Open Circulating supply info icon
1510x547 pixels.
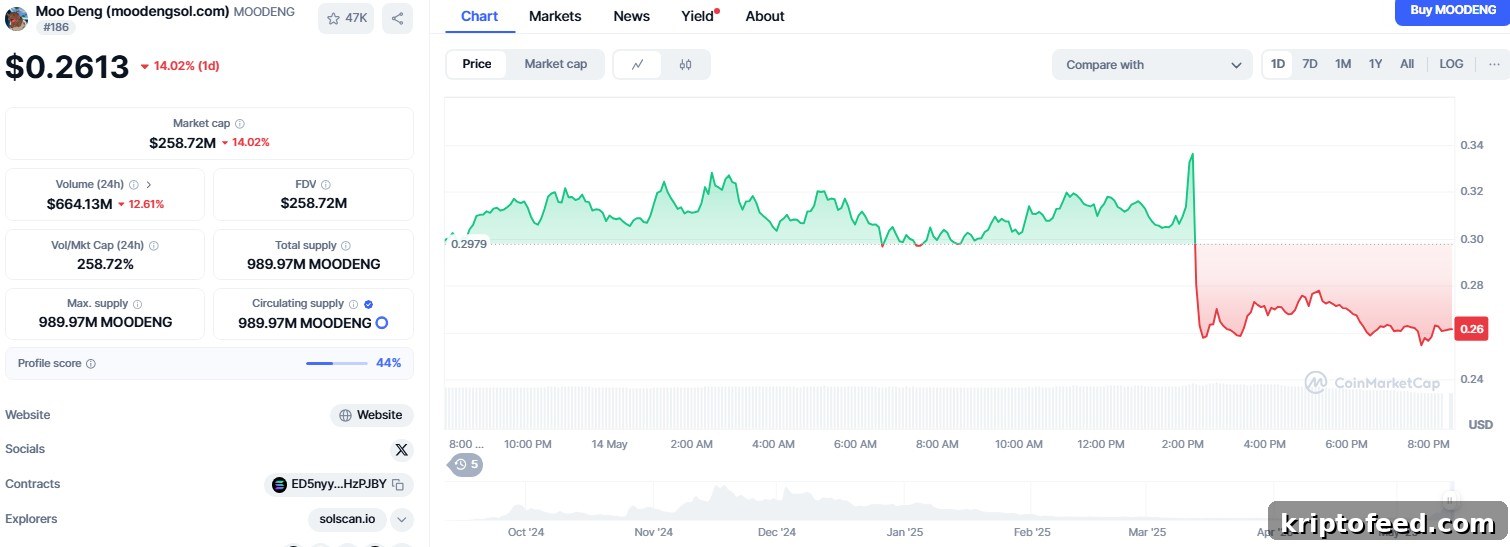click(353, 304)
